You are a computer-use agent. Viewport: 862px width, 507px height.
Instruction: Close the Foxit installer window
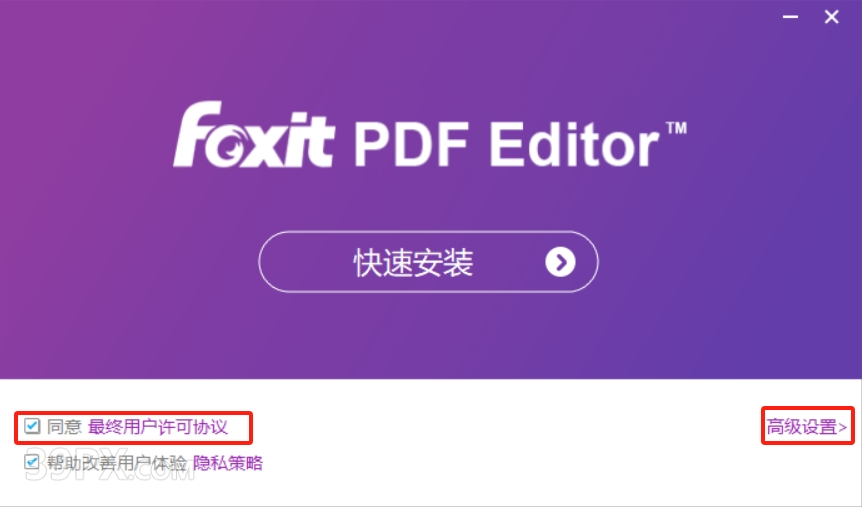(832, 17)
